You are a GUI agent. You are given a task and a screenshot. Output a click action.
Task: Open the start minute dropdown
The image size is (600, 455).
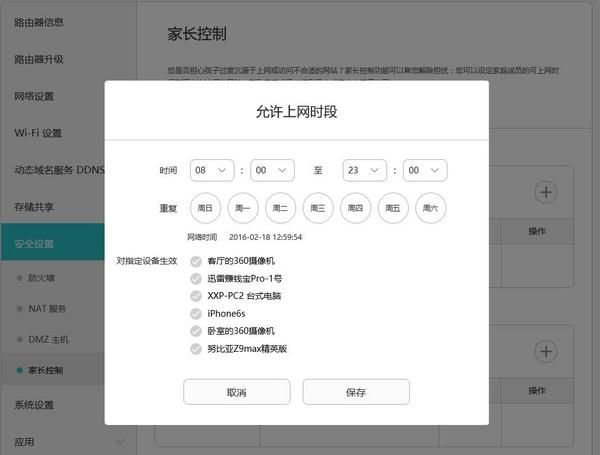tap(272, 170)
